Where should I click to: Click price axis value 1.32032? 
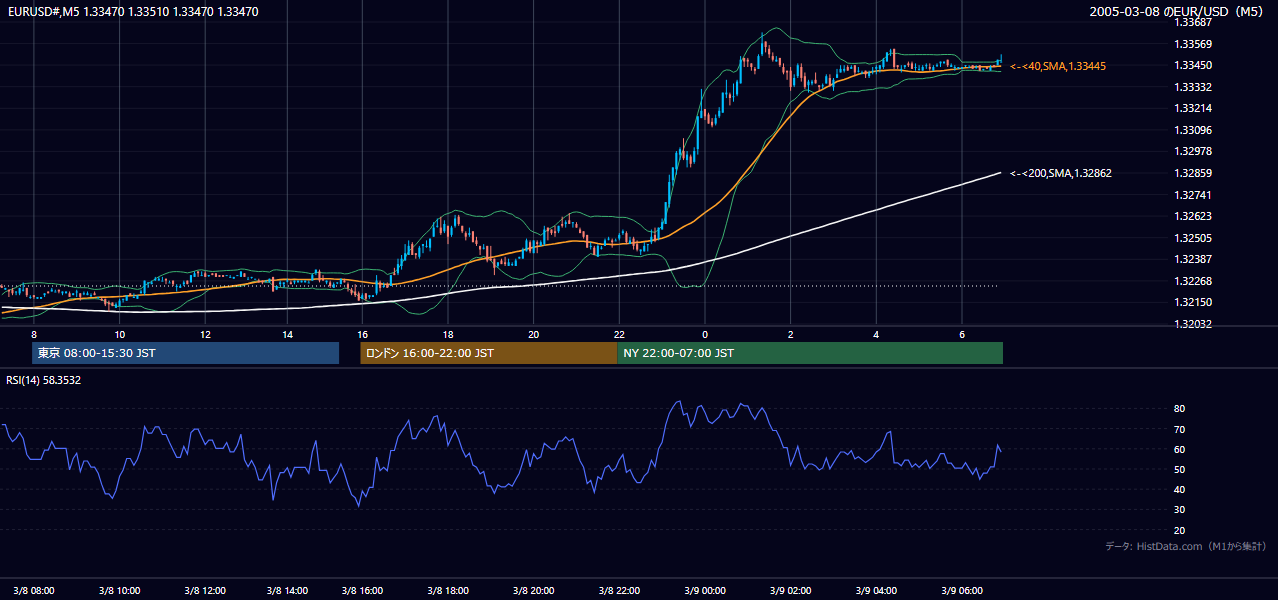(1193, 324)
